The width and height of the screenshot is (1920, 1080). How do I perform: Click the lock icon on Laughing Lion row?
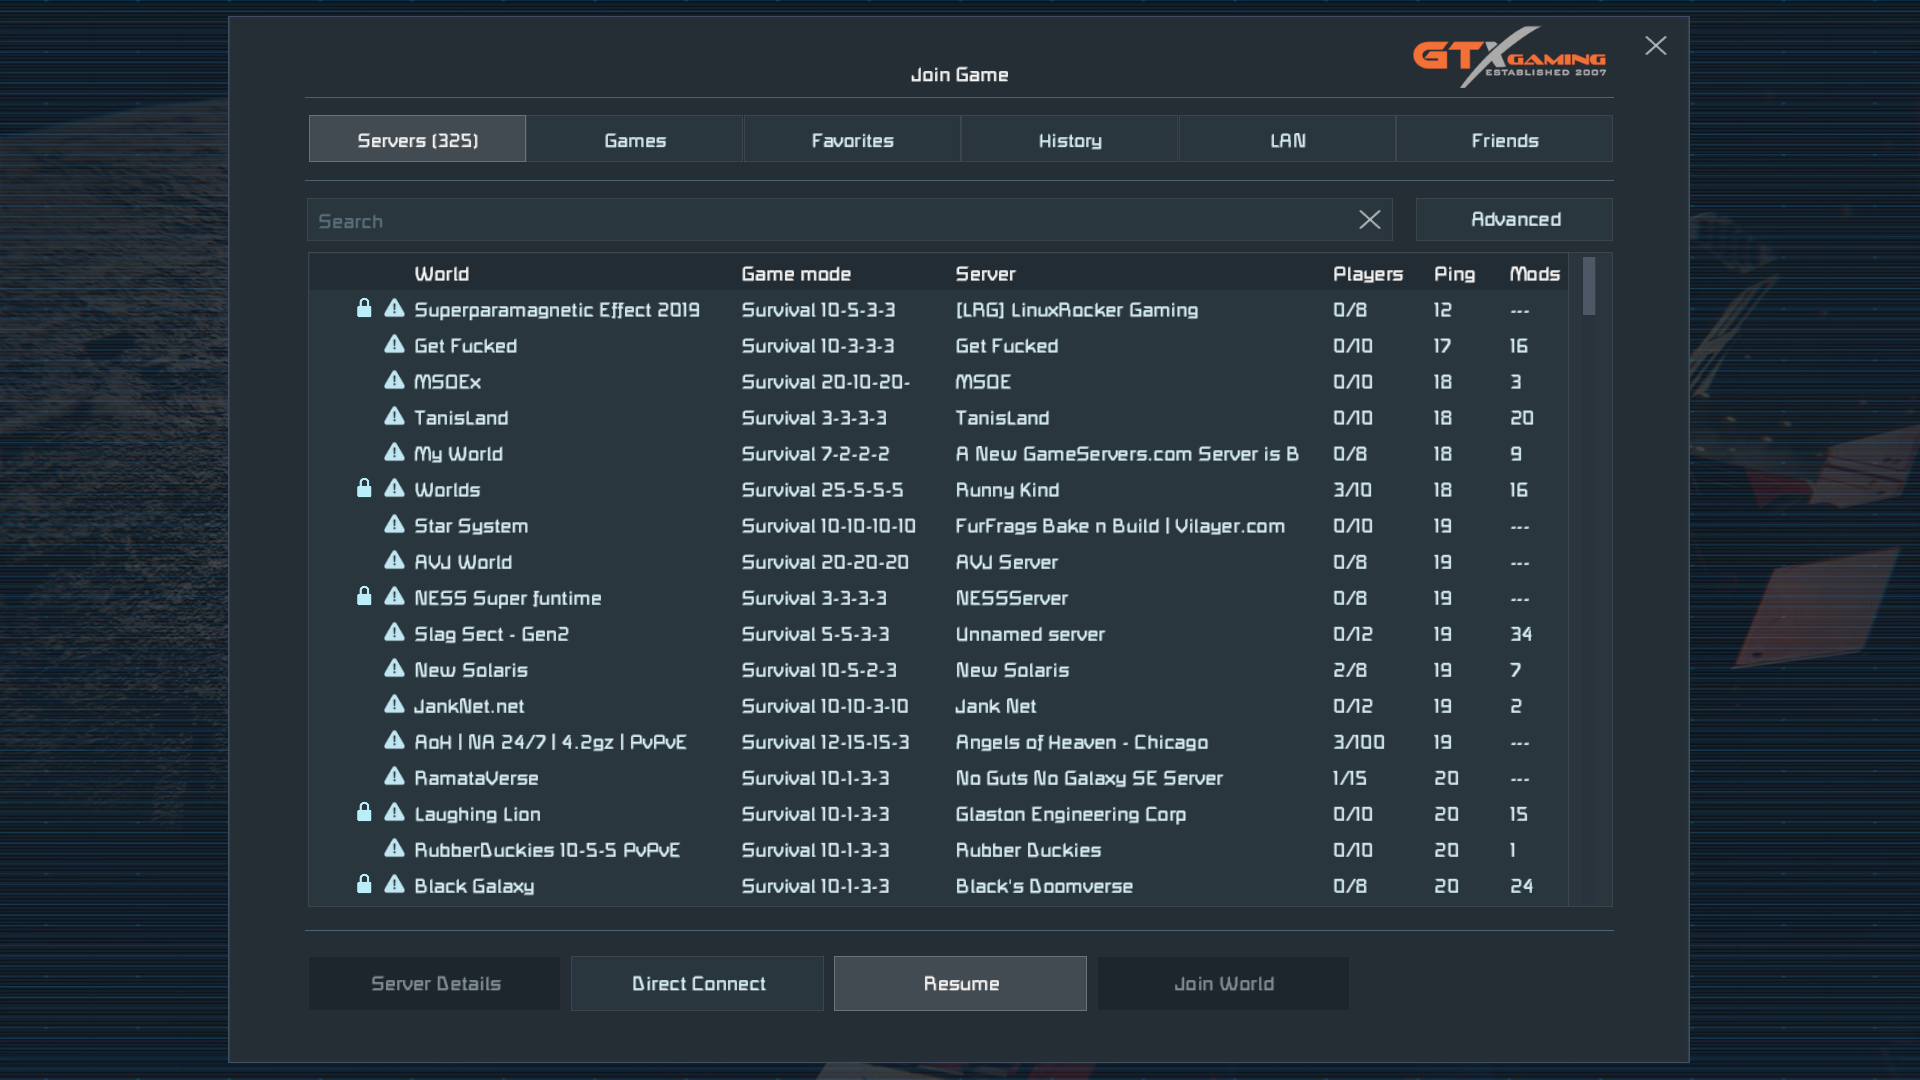(364, 812)
